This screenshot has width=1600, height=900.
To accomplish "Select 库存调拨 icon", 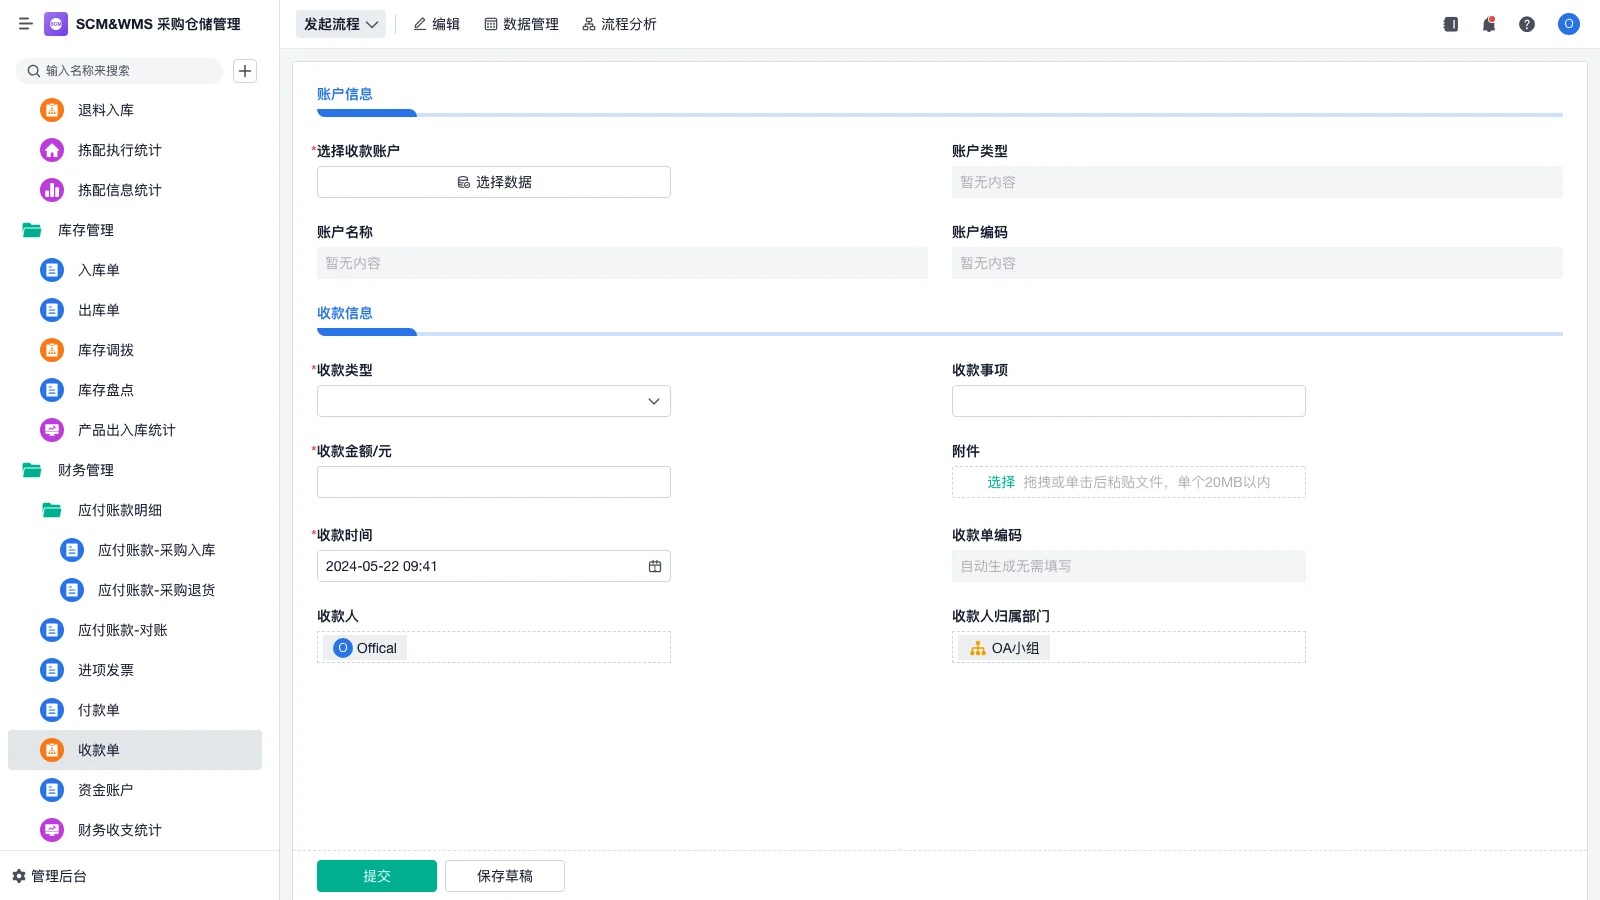I will (52, 350).
